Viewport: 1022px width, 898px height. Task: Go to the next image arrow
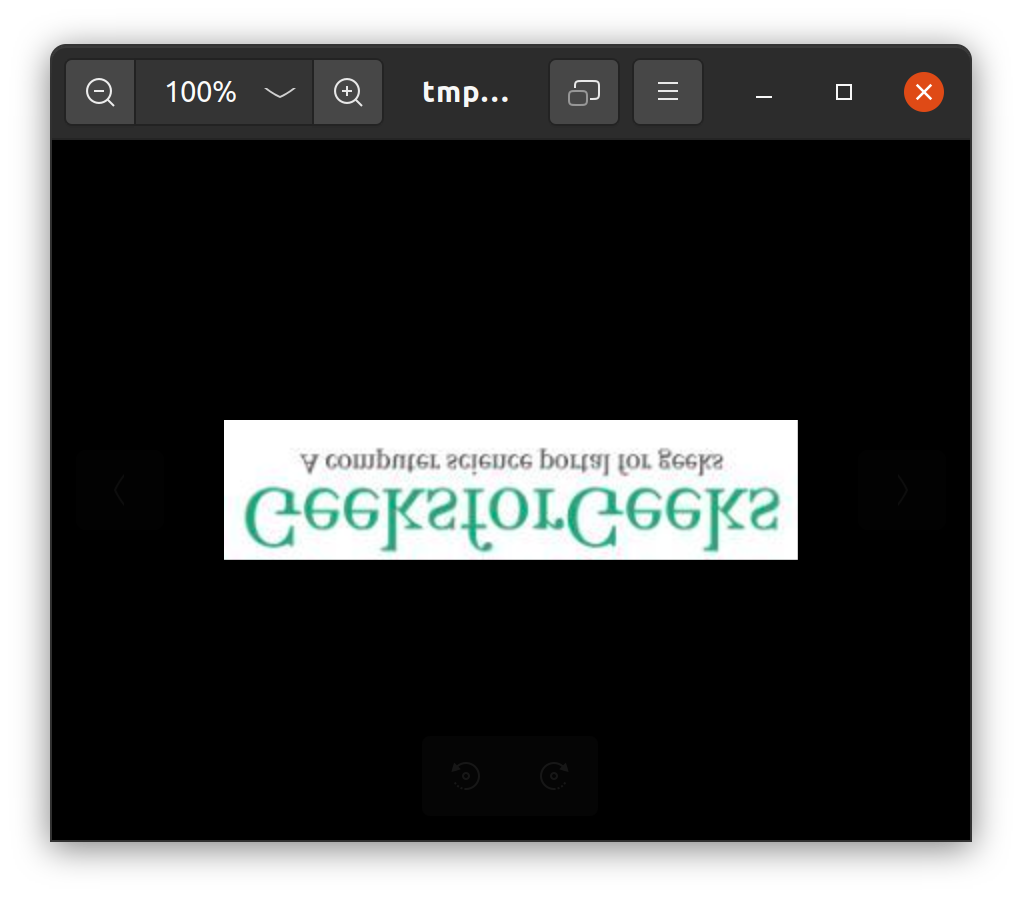click(x=902, y=490)
